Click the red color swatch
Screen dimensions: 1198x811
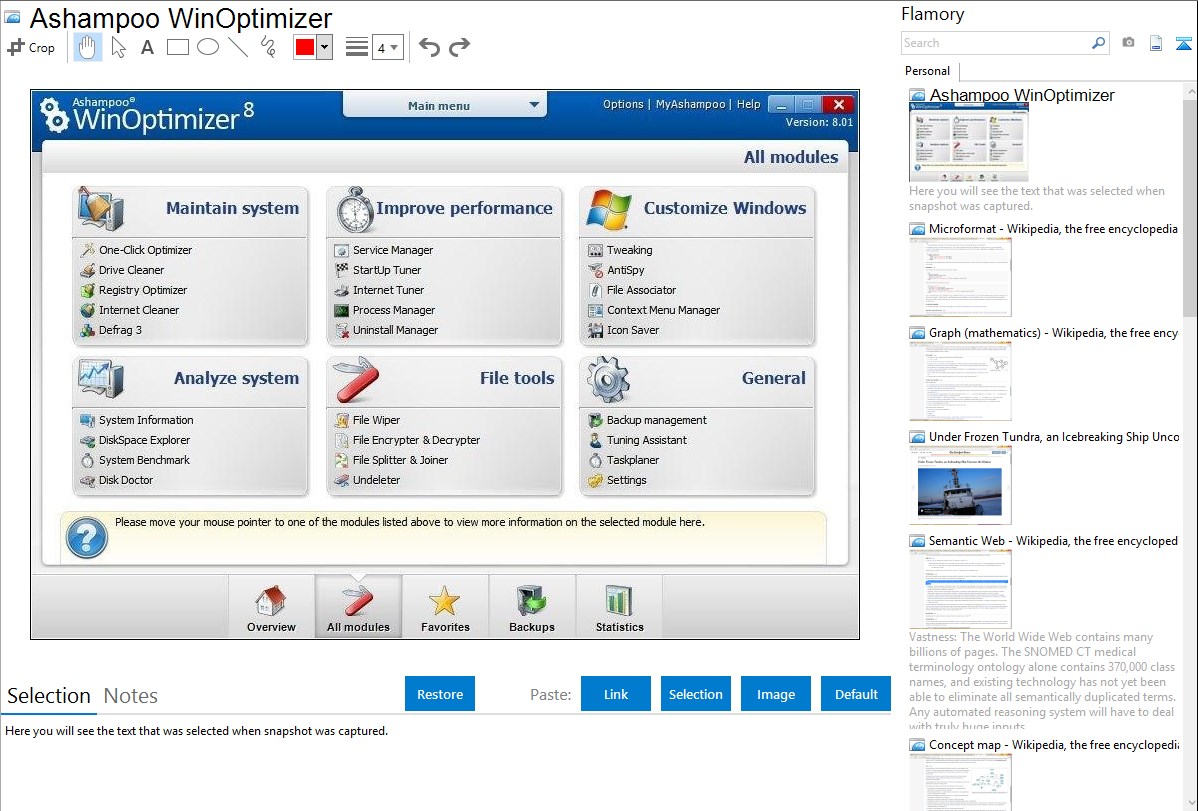point(305,47)
